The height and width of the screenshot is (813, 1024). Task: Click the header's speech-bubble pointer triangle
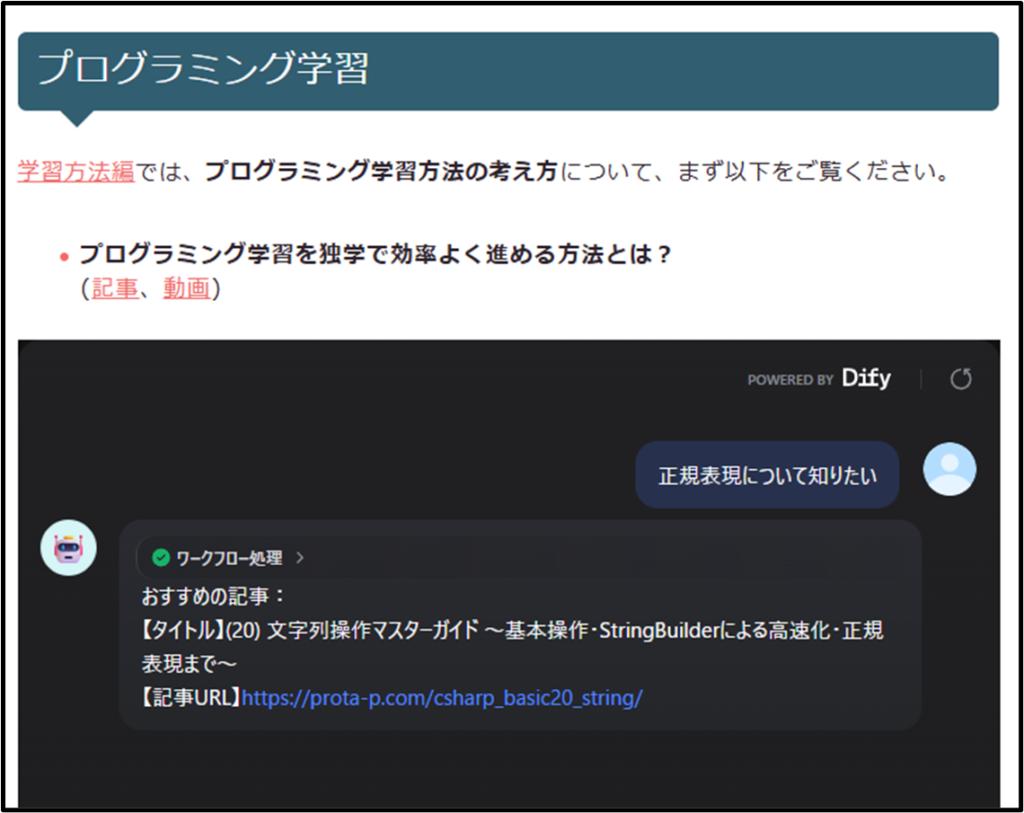(x=77, y=118)
